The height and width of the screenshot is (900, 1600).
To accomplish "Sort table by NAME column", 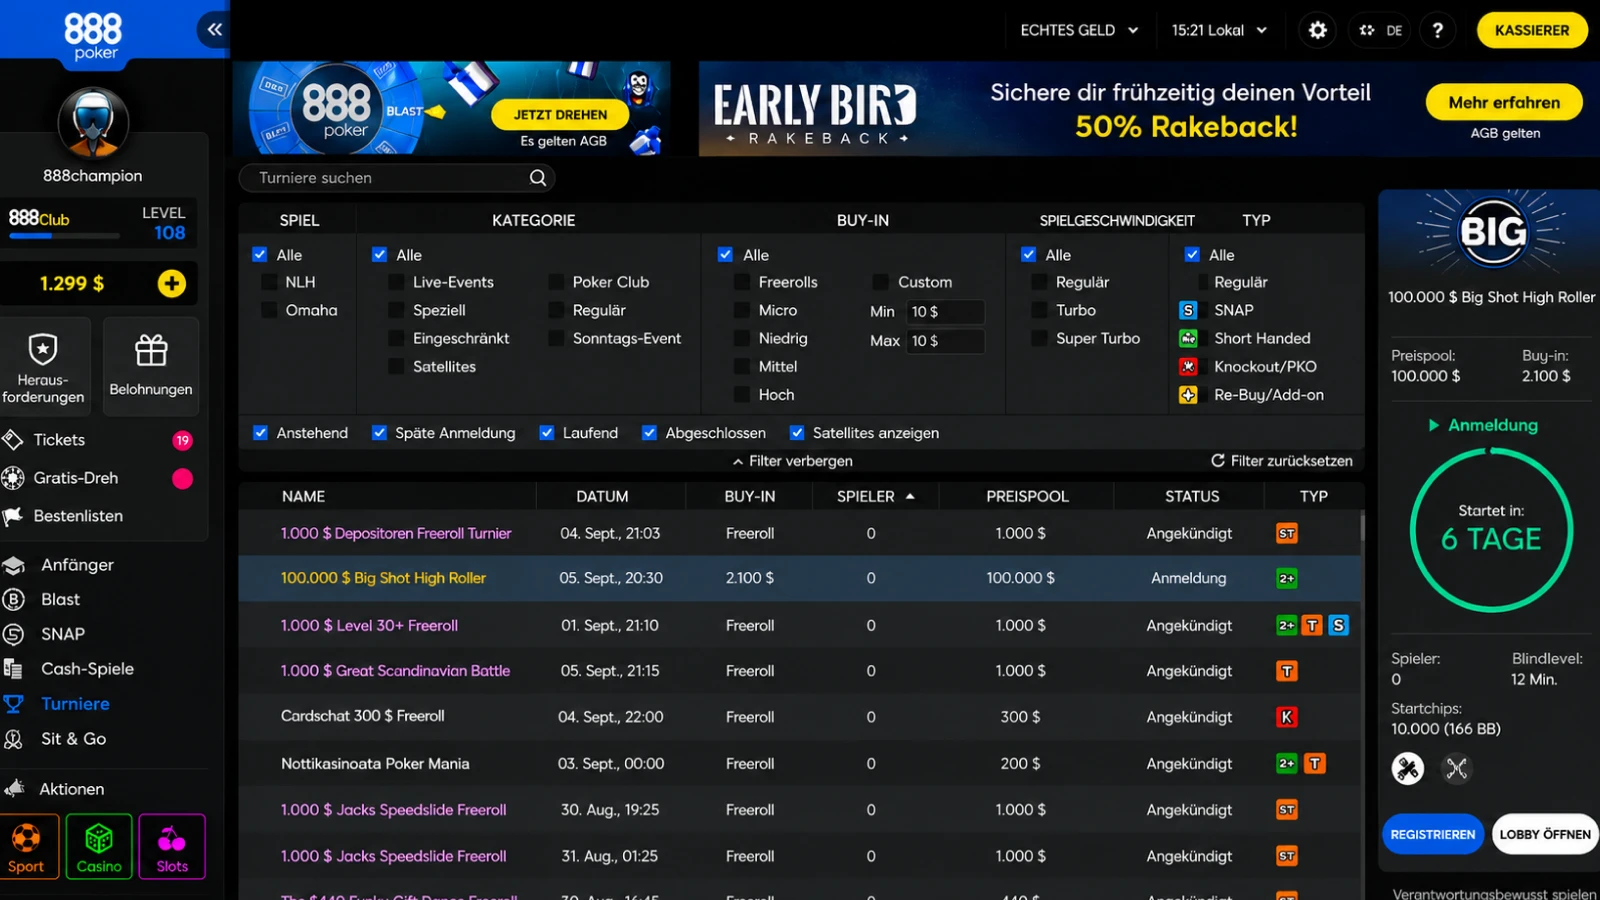I will point(304,496).
